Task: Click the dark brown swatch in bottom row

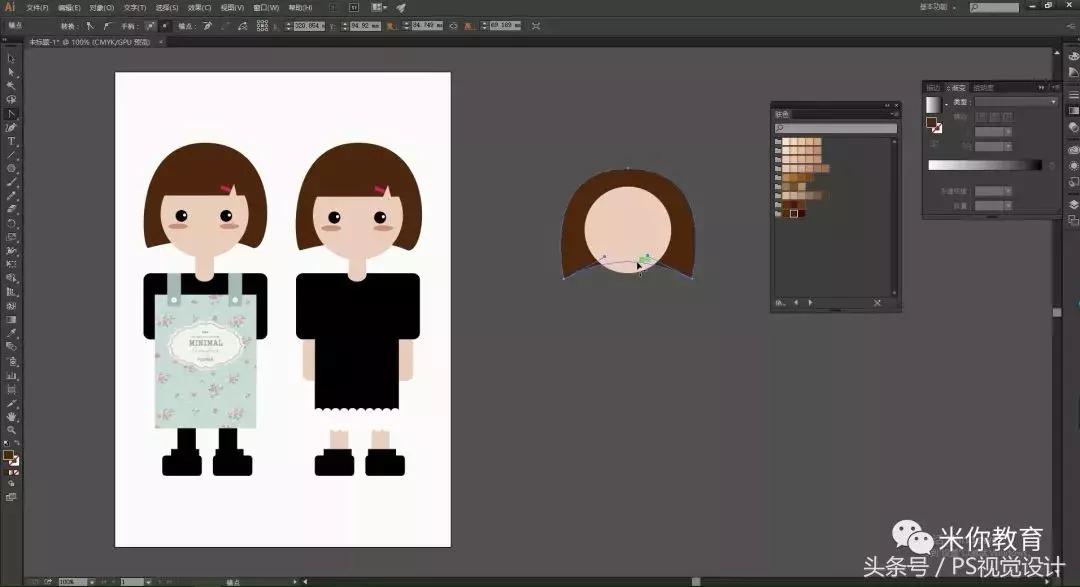Action: click(x=795, y=213)
